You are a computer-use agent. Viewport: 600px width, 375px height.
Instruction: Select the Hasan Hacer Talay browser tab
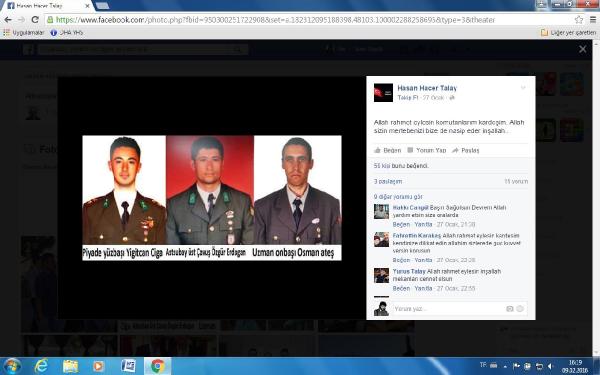click(49, 6)
